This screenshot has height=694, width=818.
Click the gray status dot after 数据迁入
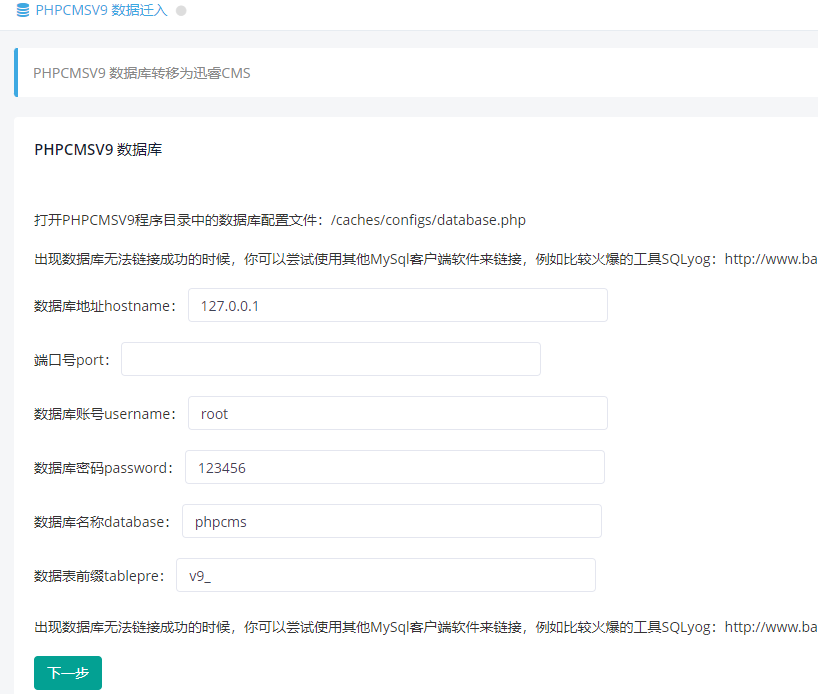(x=181, y=11)
